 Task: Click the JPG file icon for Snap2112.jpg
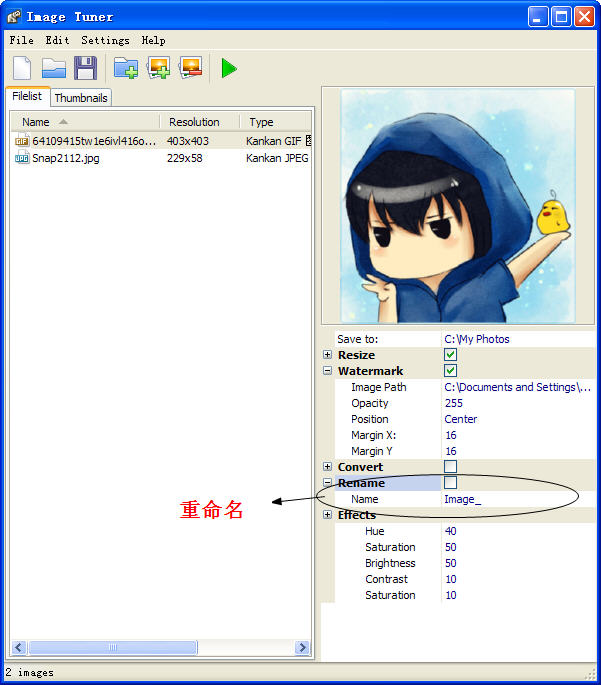point(22,158)
